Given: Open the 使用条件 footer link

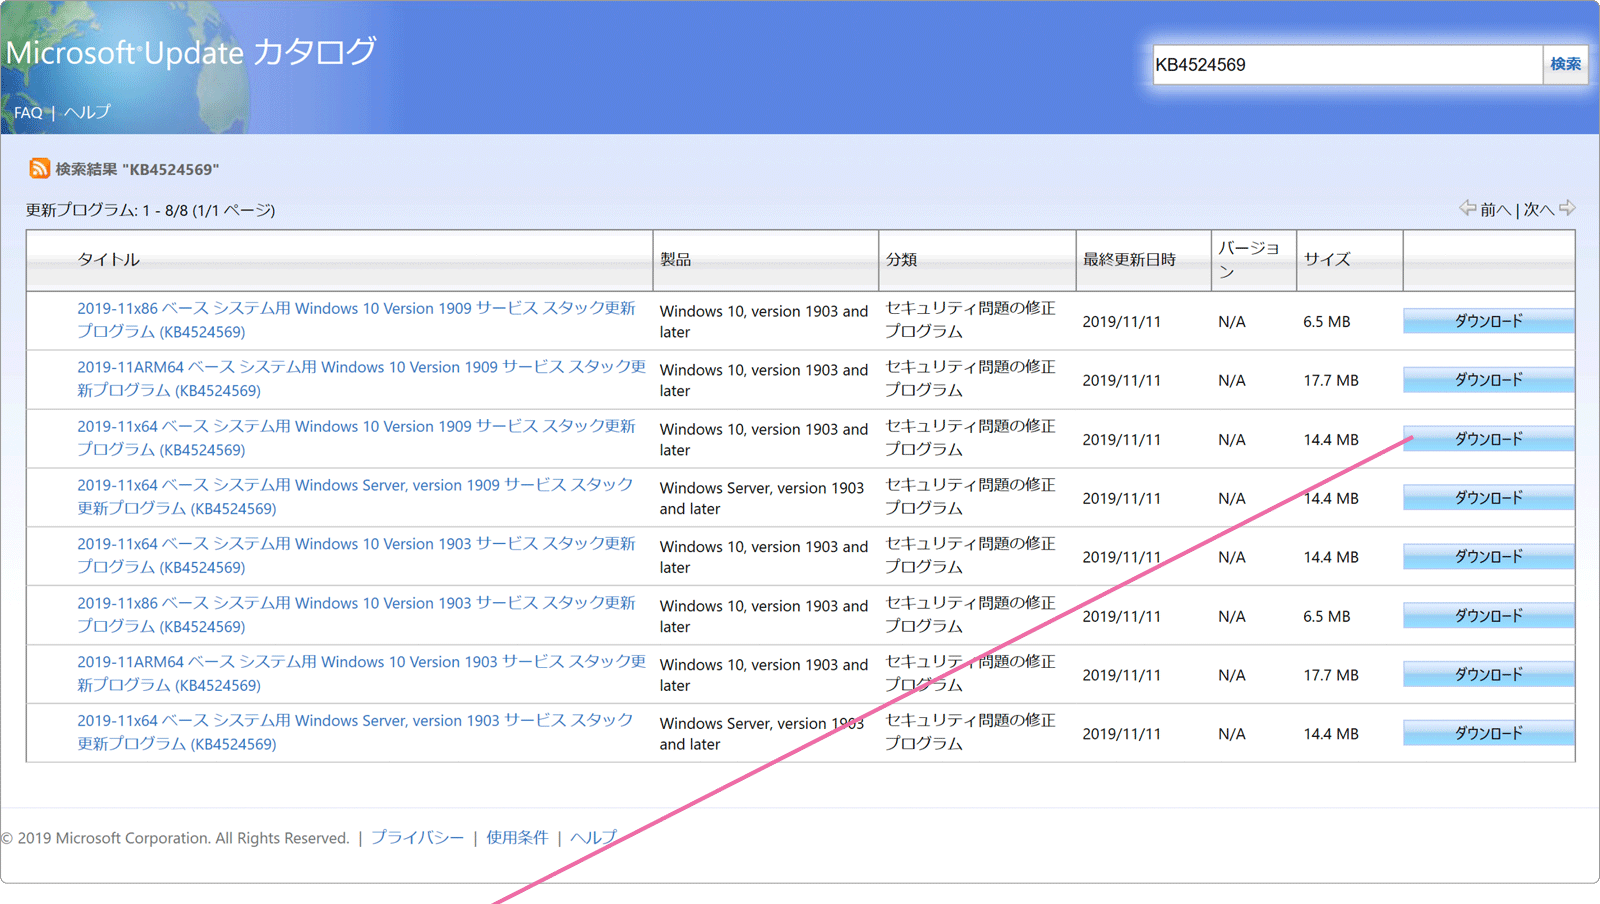Looking at the screenshot, I should point(517,838).
